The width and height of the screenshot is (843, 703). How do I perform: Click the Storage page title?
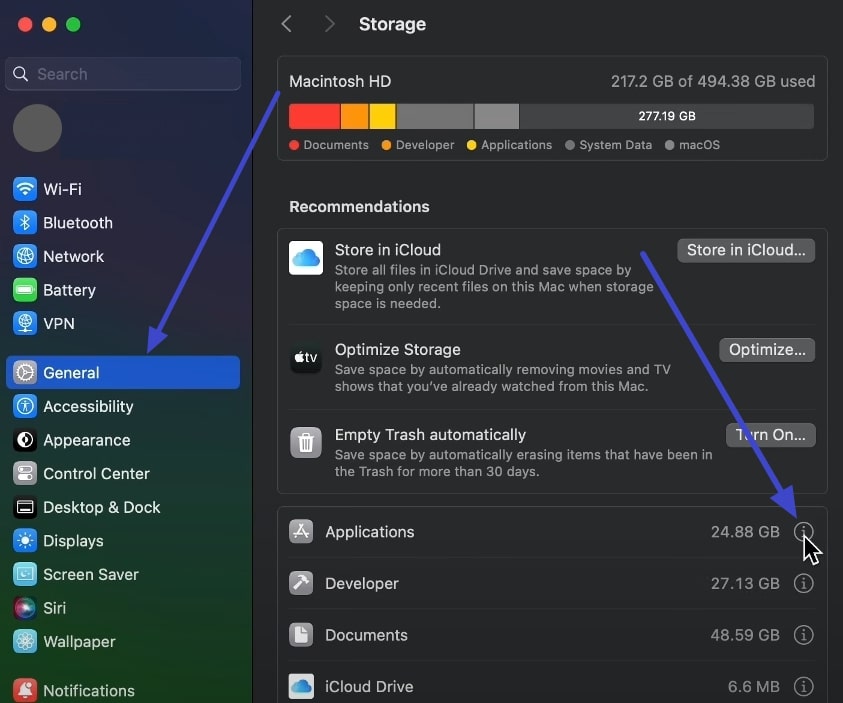(x=392, y=24)
